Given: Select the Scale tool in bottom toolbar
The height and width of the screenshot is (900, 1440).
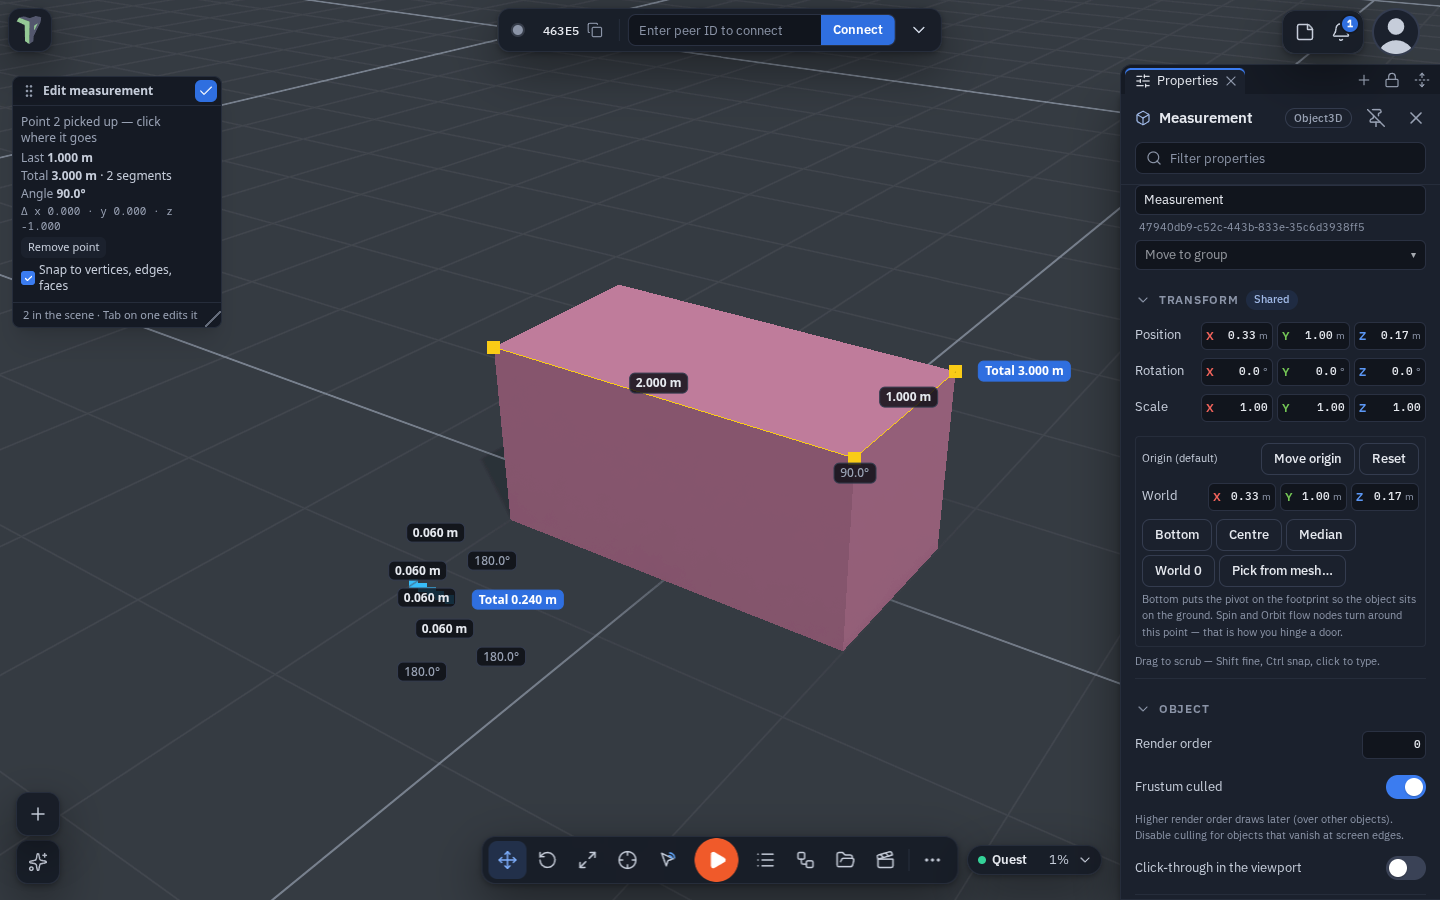Looking at the screenshot, I should coord(587,860).
